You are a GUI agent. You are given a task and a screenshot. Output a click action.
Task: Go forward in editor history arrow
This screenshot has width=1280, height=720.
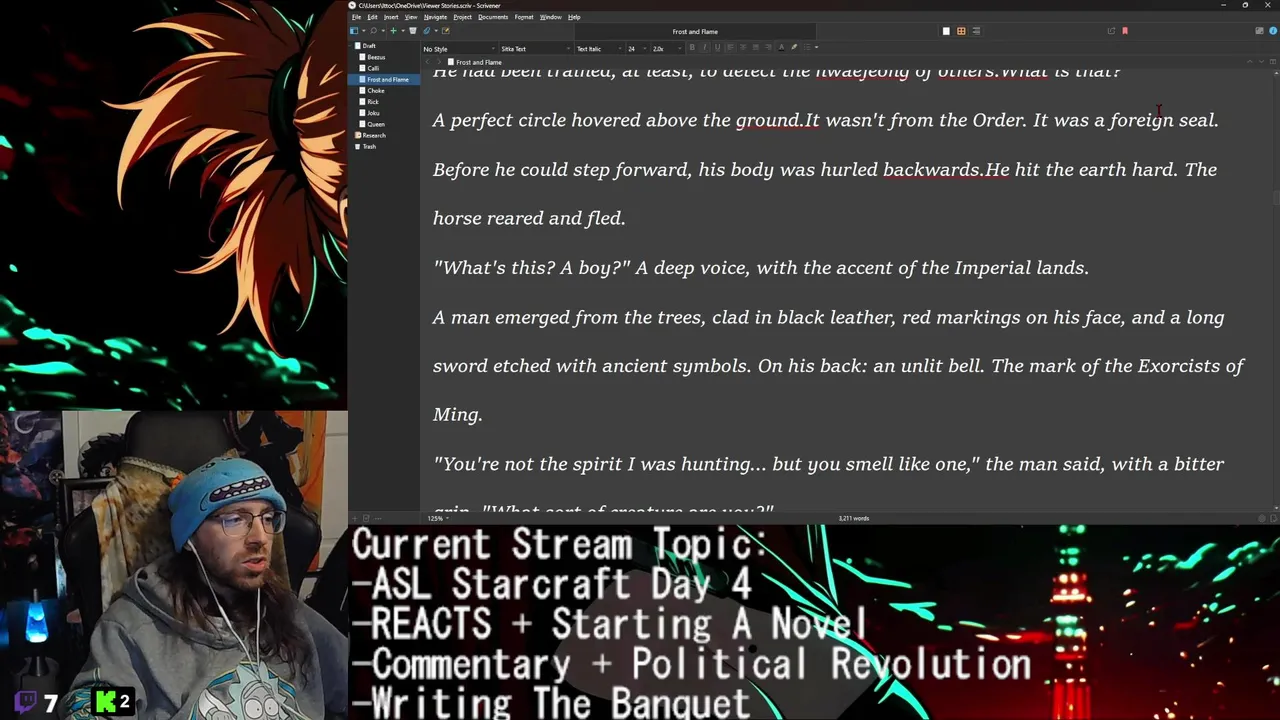click(439, 62)
